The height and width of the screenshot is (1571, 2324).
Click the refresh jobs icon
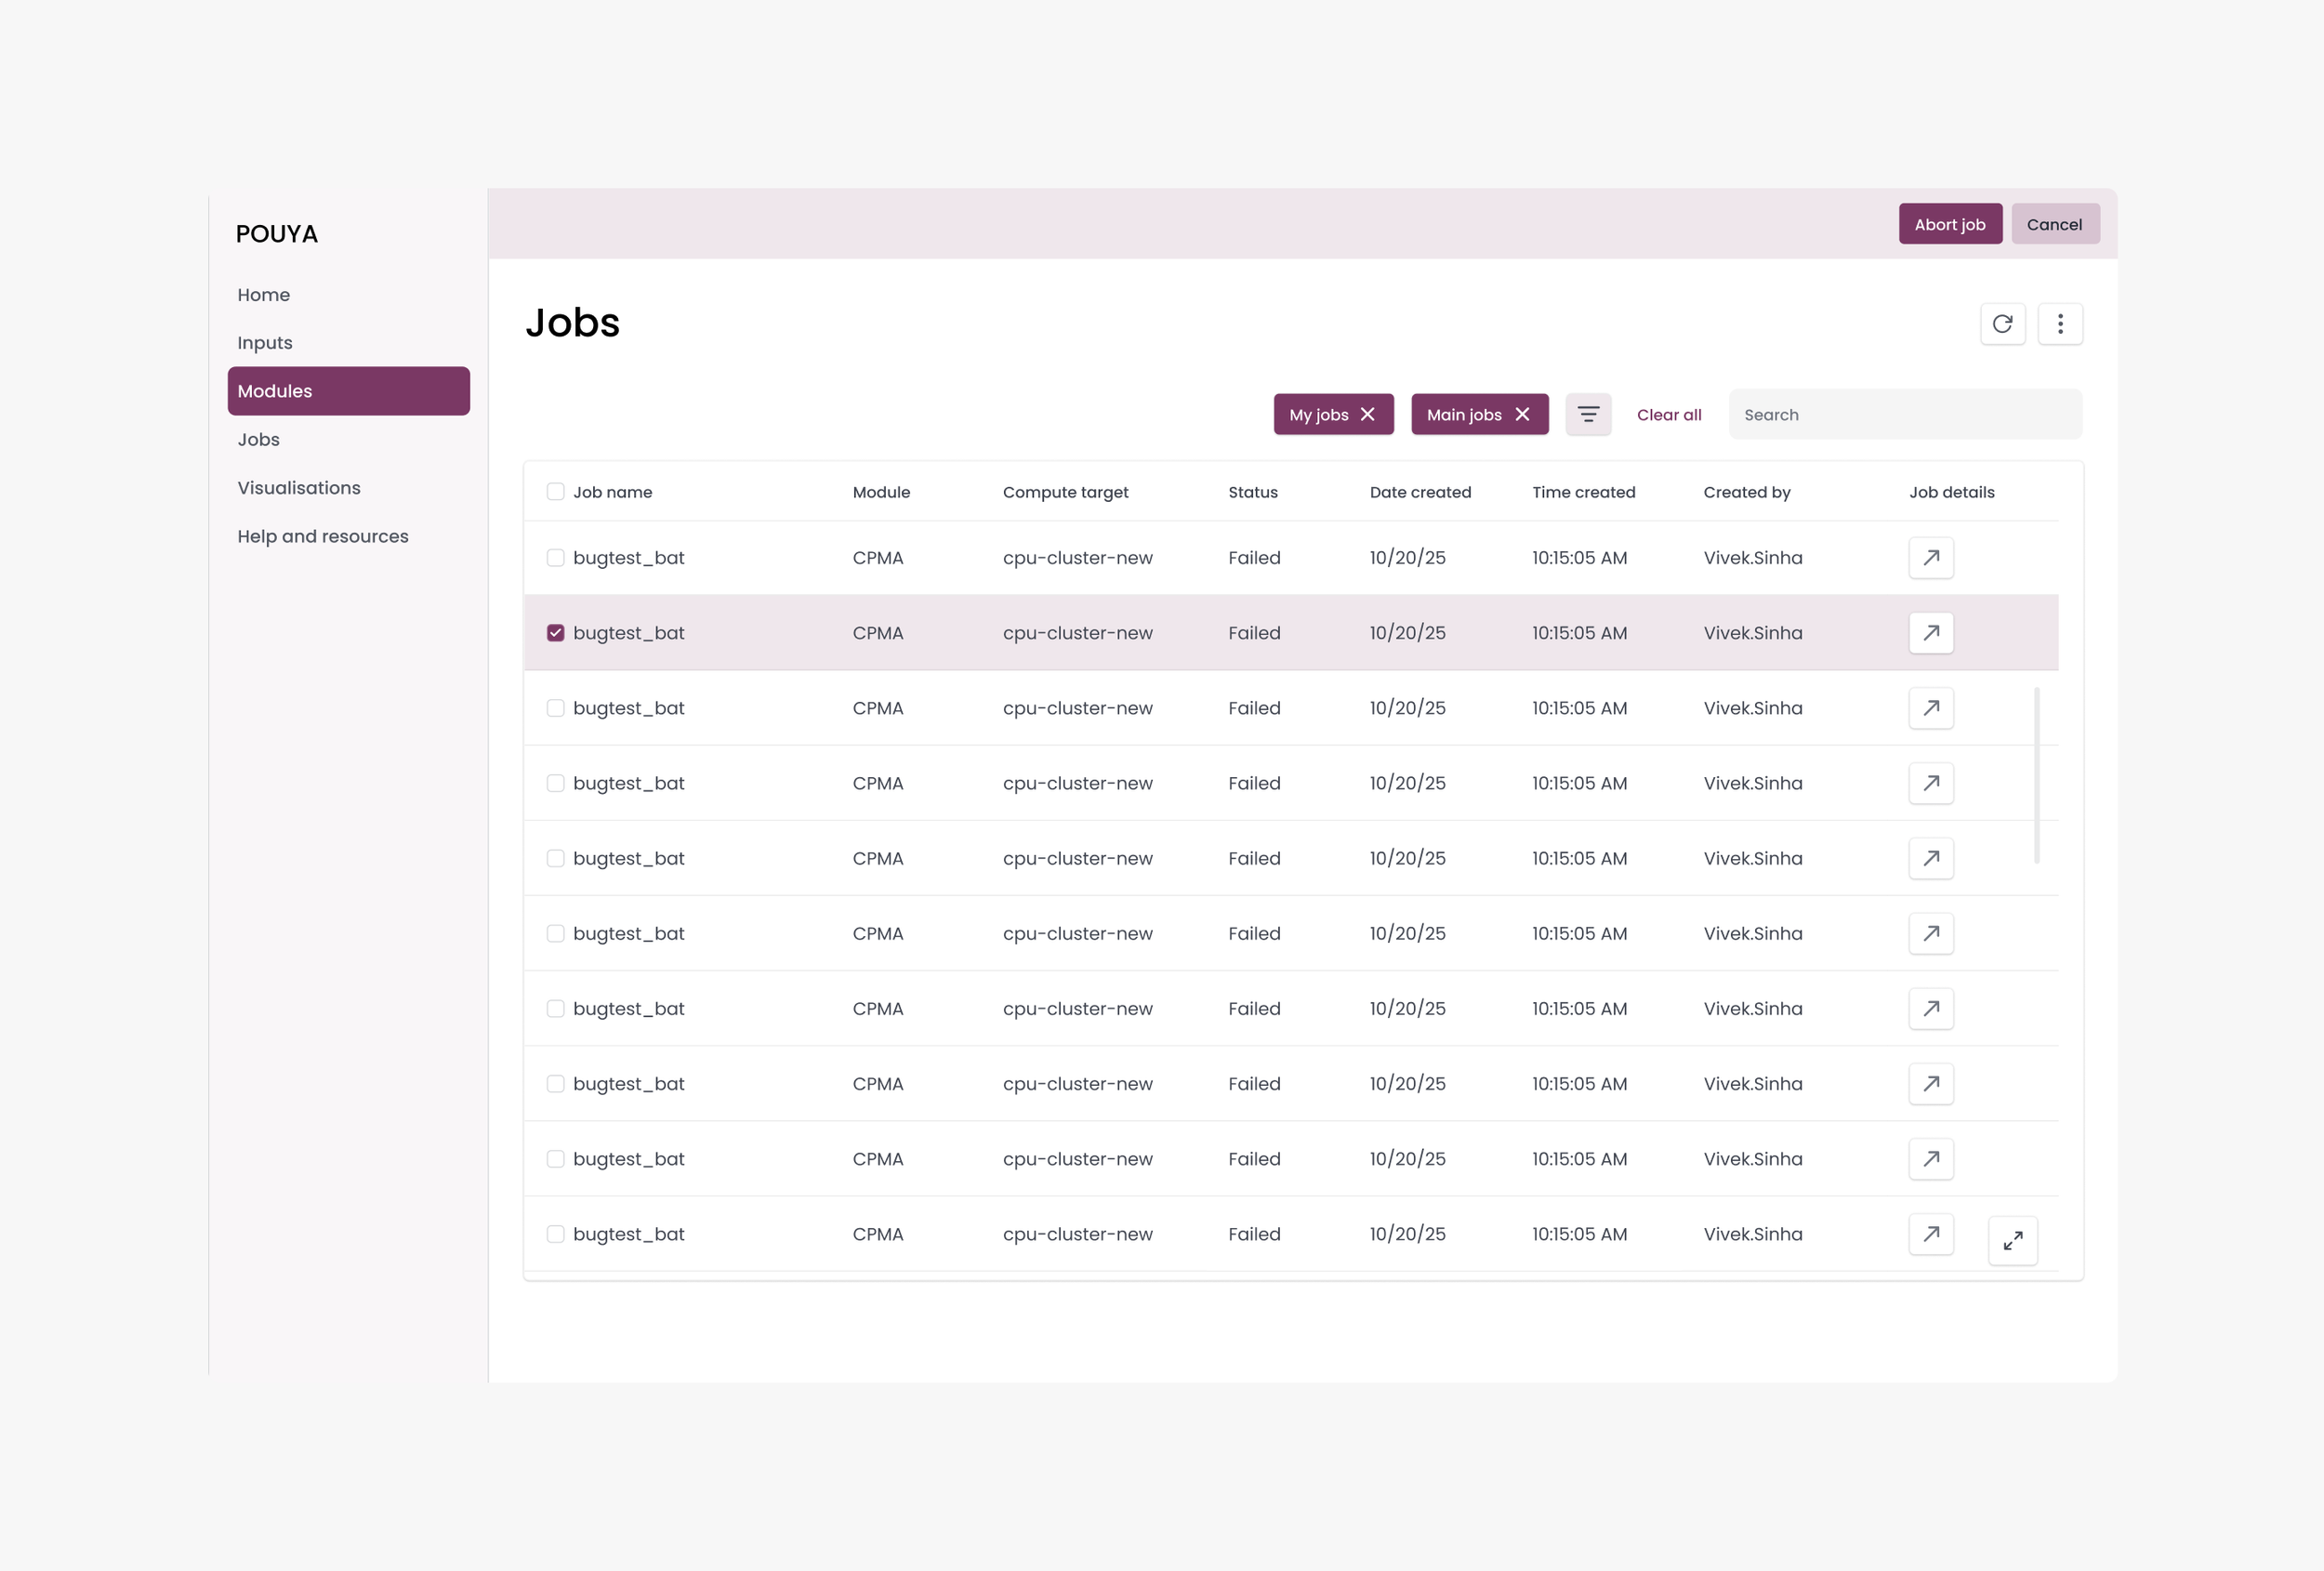tap(2002, 324)
